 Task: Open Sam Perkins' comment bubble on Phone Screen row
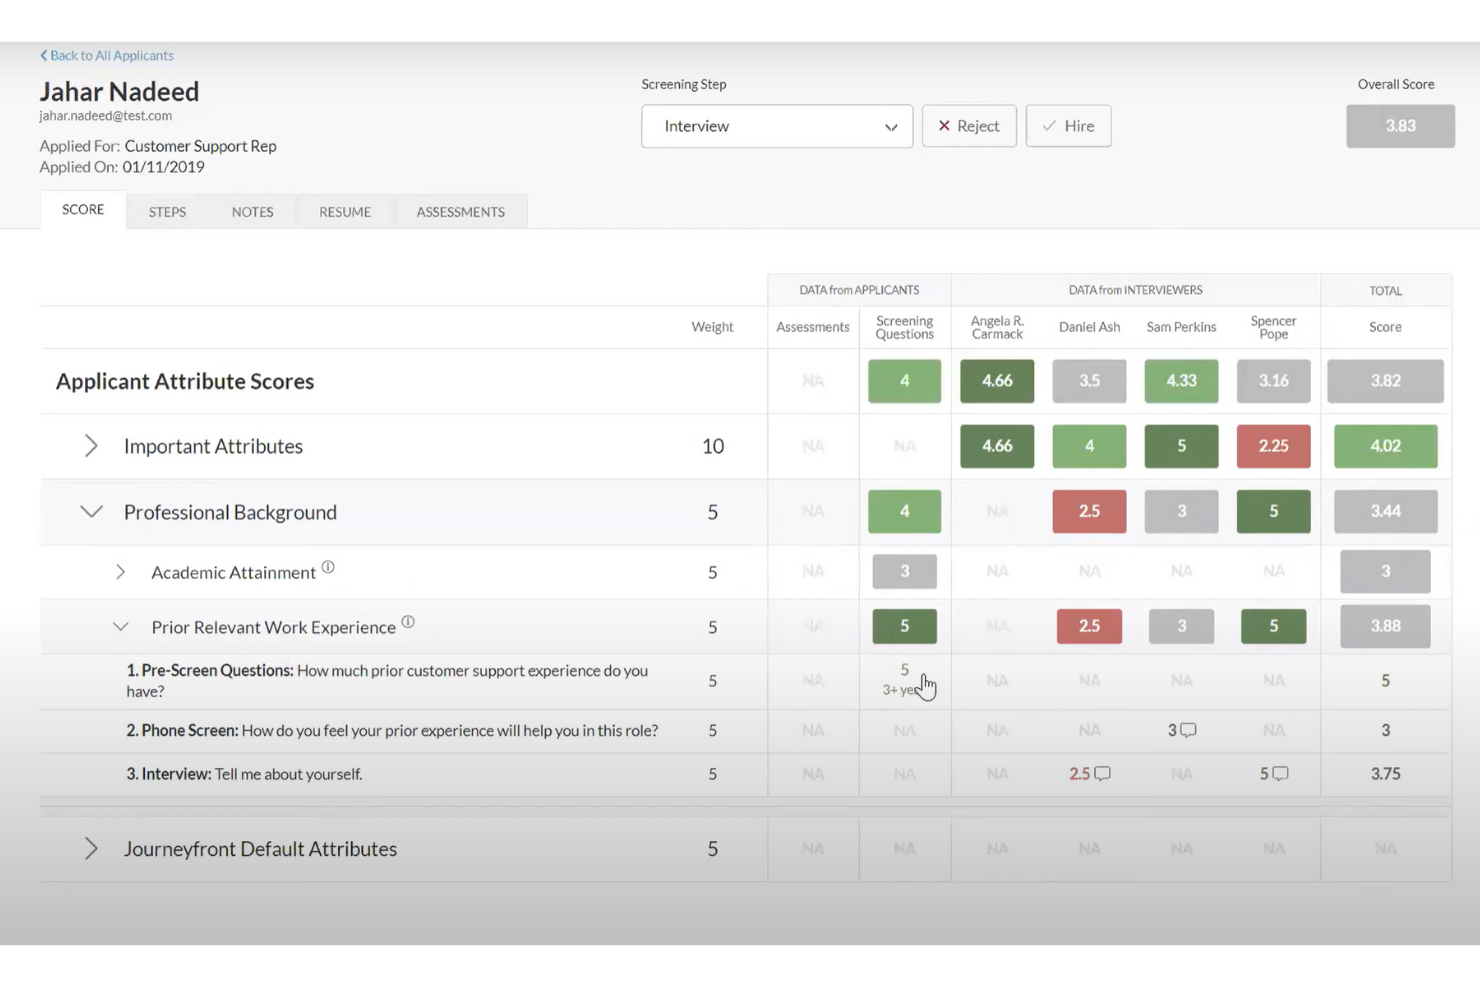coord(1190,730)
